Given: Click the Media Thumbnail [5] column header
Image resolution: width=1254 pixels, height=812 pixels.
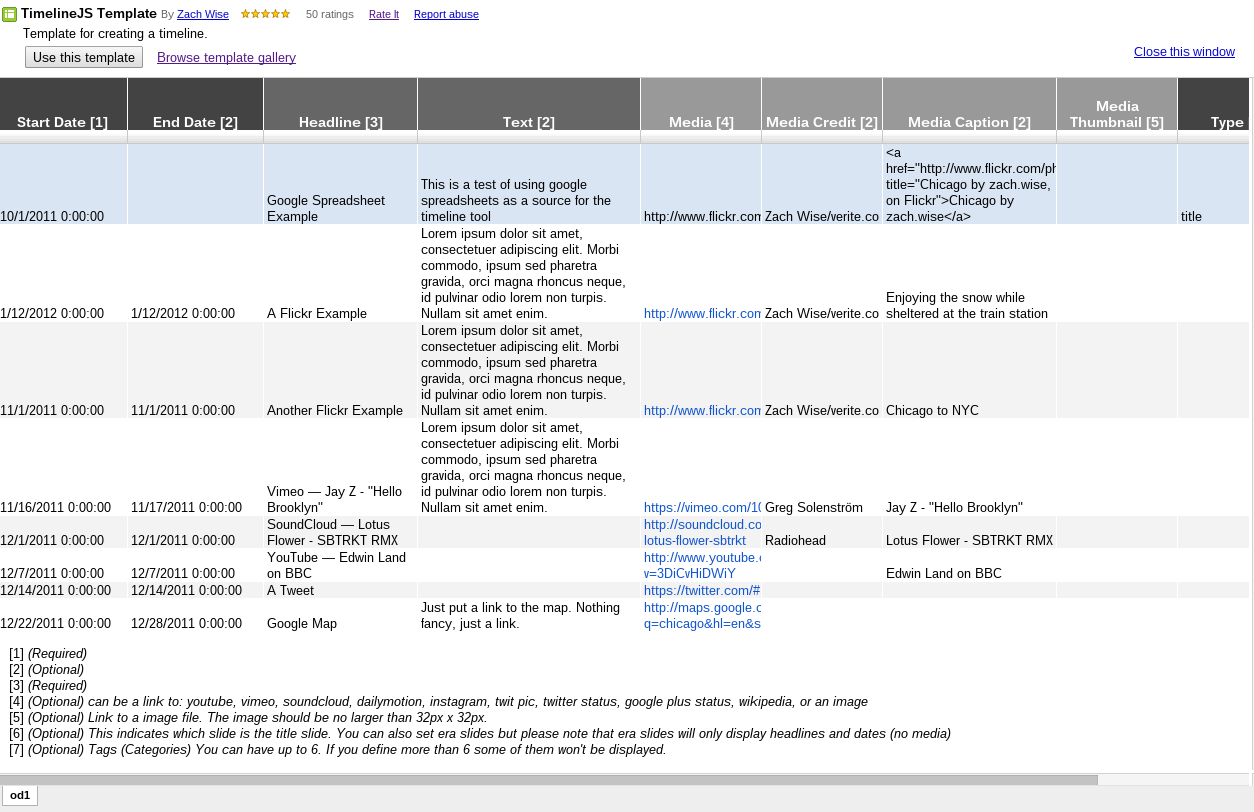Looking at the screenshot, I should [x=1117, y=104].
